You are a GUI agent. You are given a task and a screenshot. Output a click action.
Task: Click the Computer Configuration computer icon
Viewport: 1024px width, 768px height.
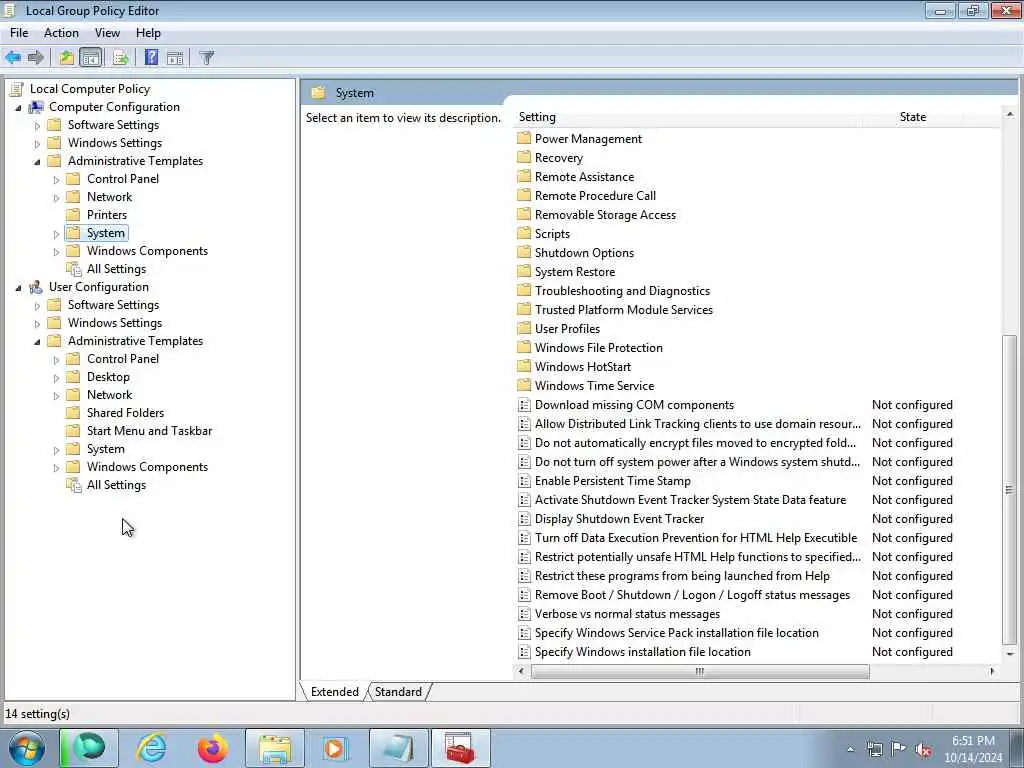(36, 106)
